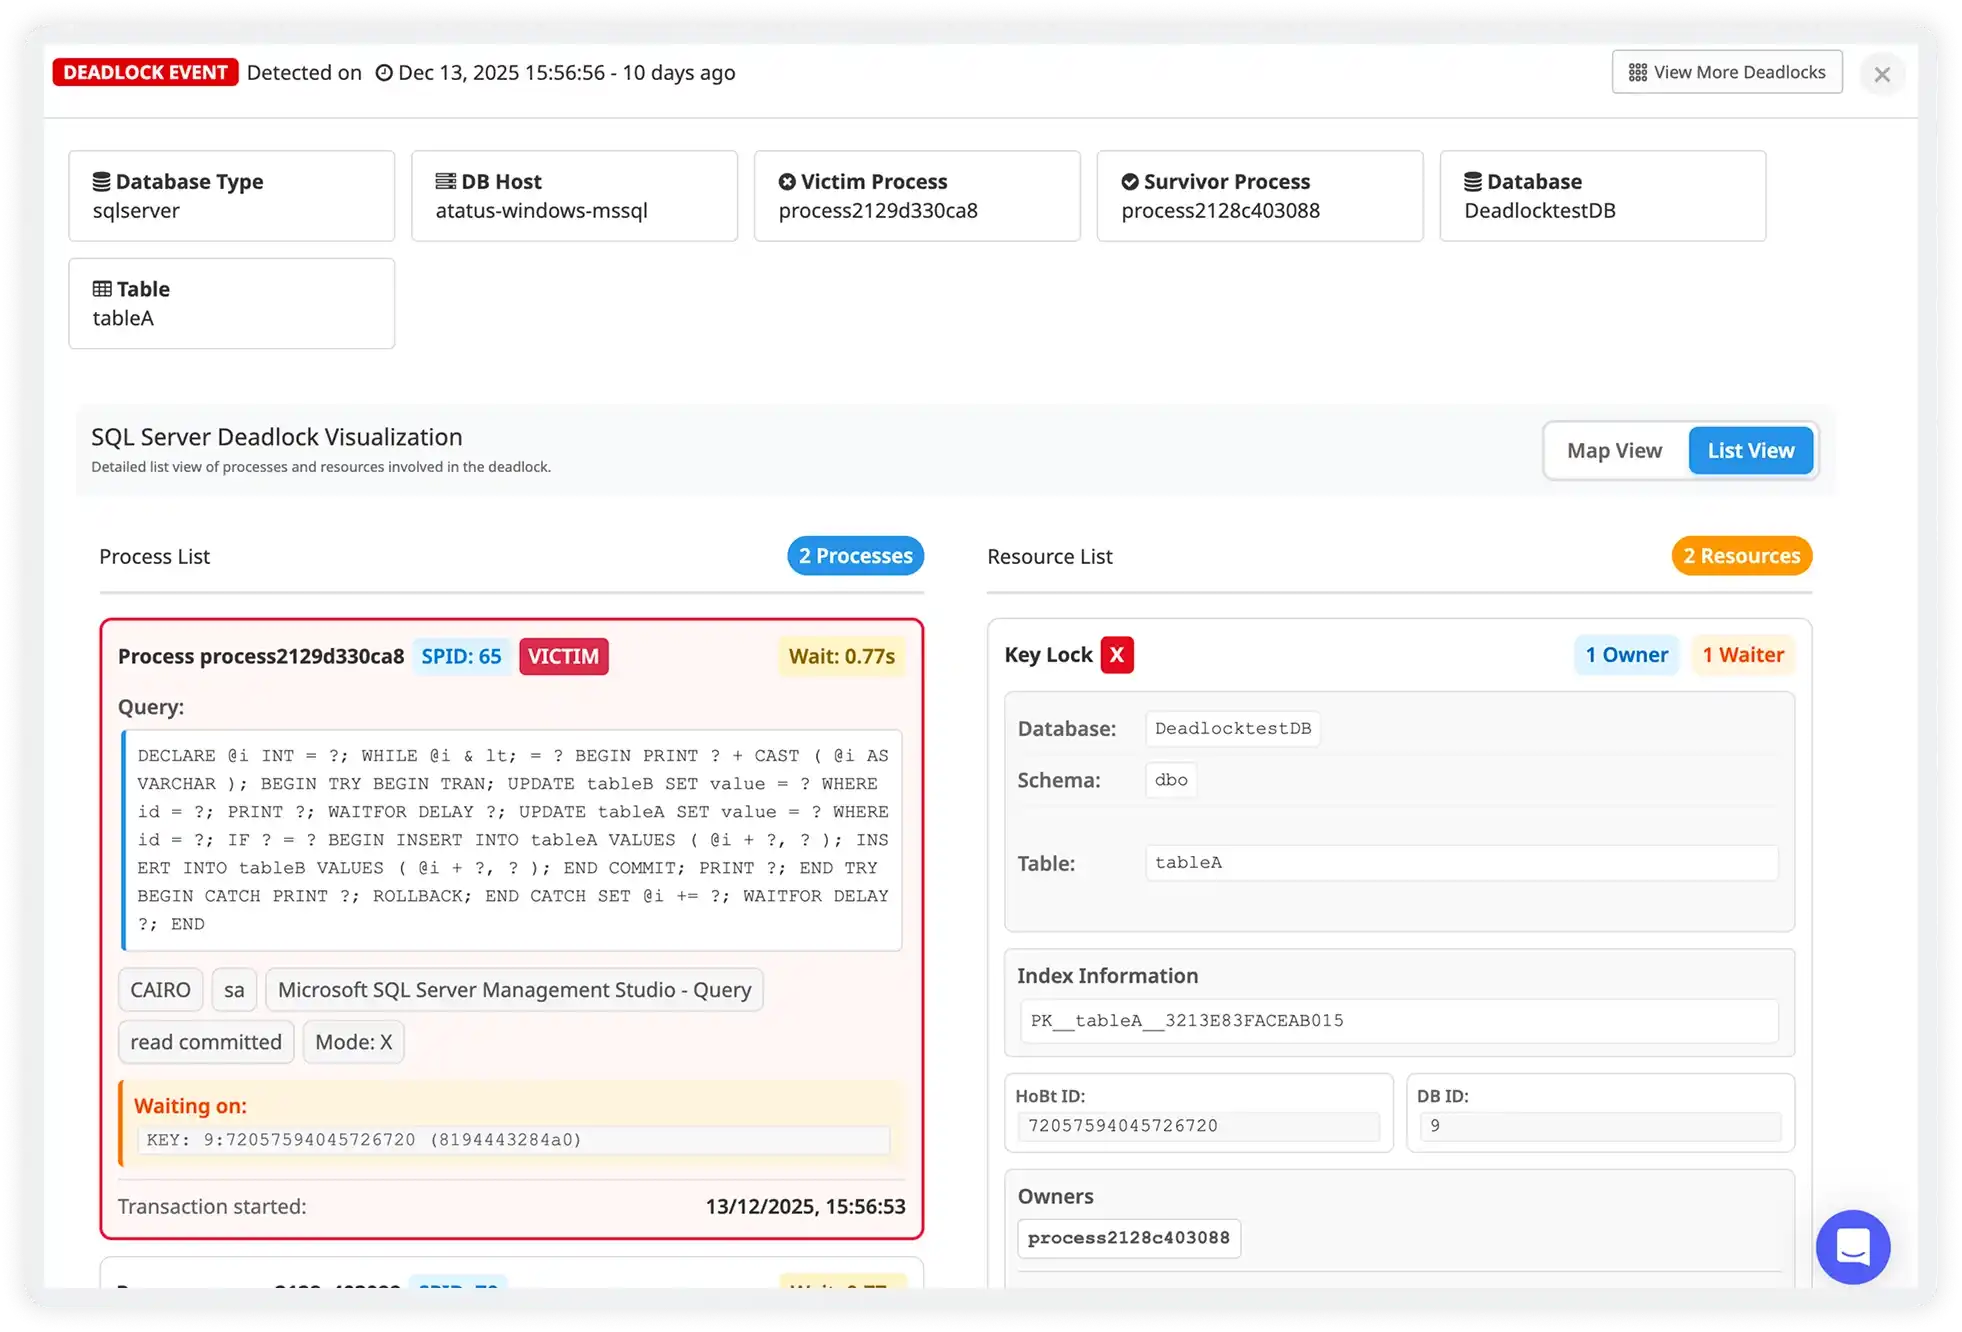Click the clock icon near detection date

pos(384,73)
